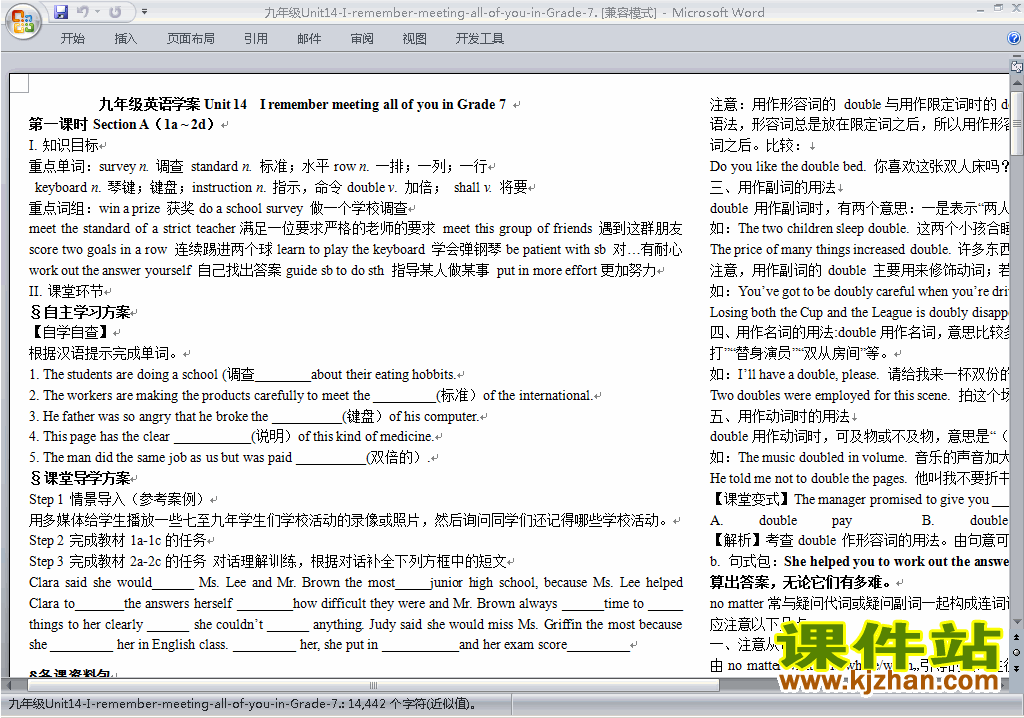The image size is (1024, 718).
Task: Click the Step 3 完成教材 2a-2c line
Action: click(x=268, y=561)
